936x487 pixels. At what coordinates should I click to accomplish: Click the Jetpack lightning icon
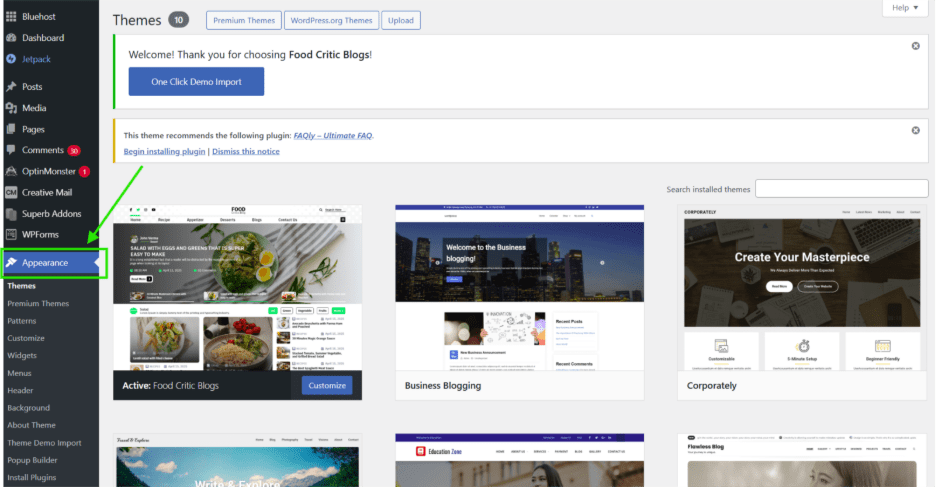tap(11, 59)
